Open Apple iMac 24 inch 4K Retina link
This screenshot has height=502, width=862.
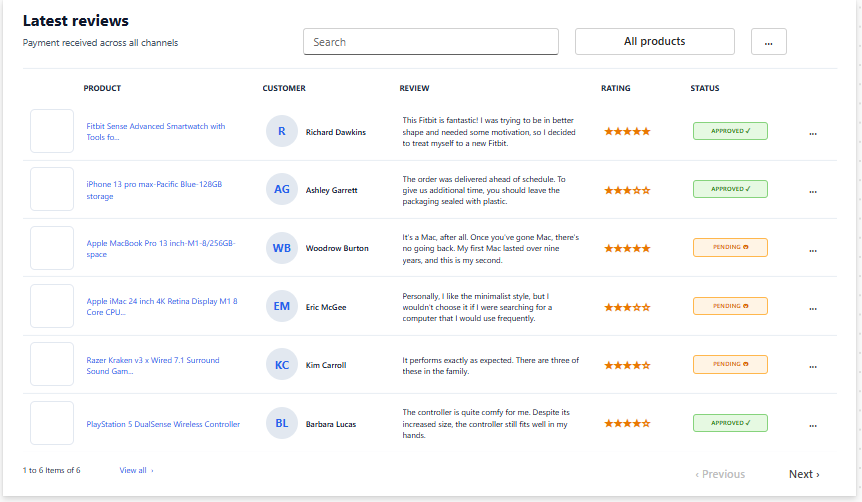(x=162, y=306)
